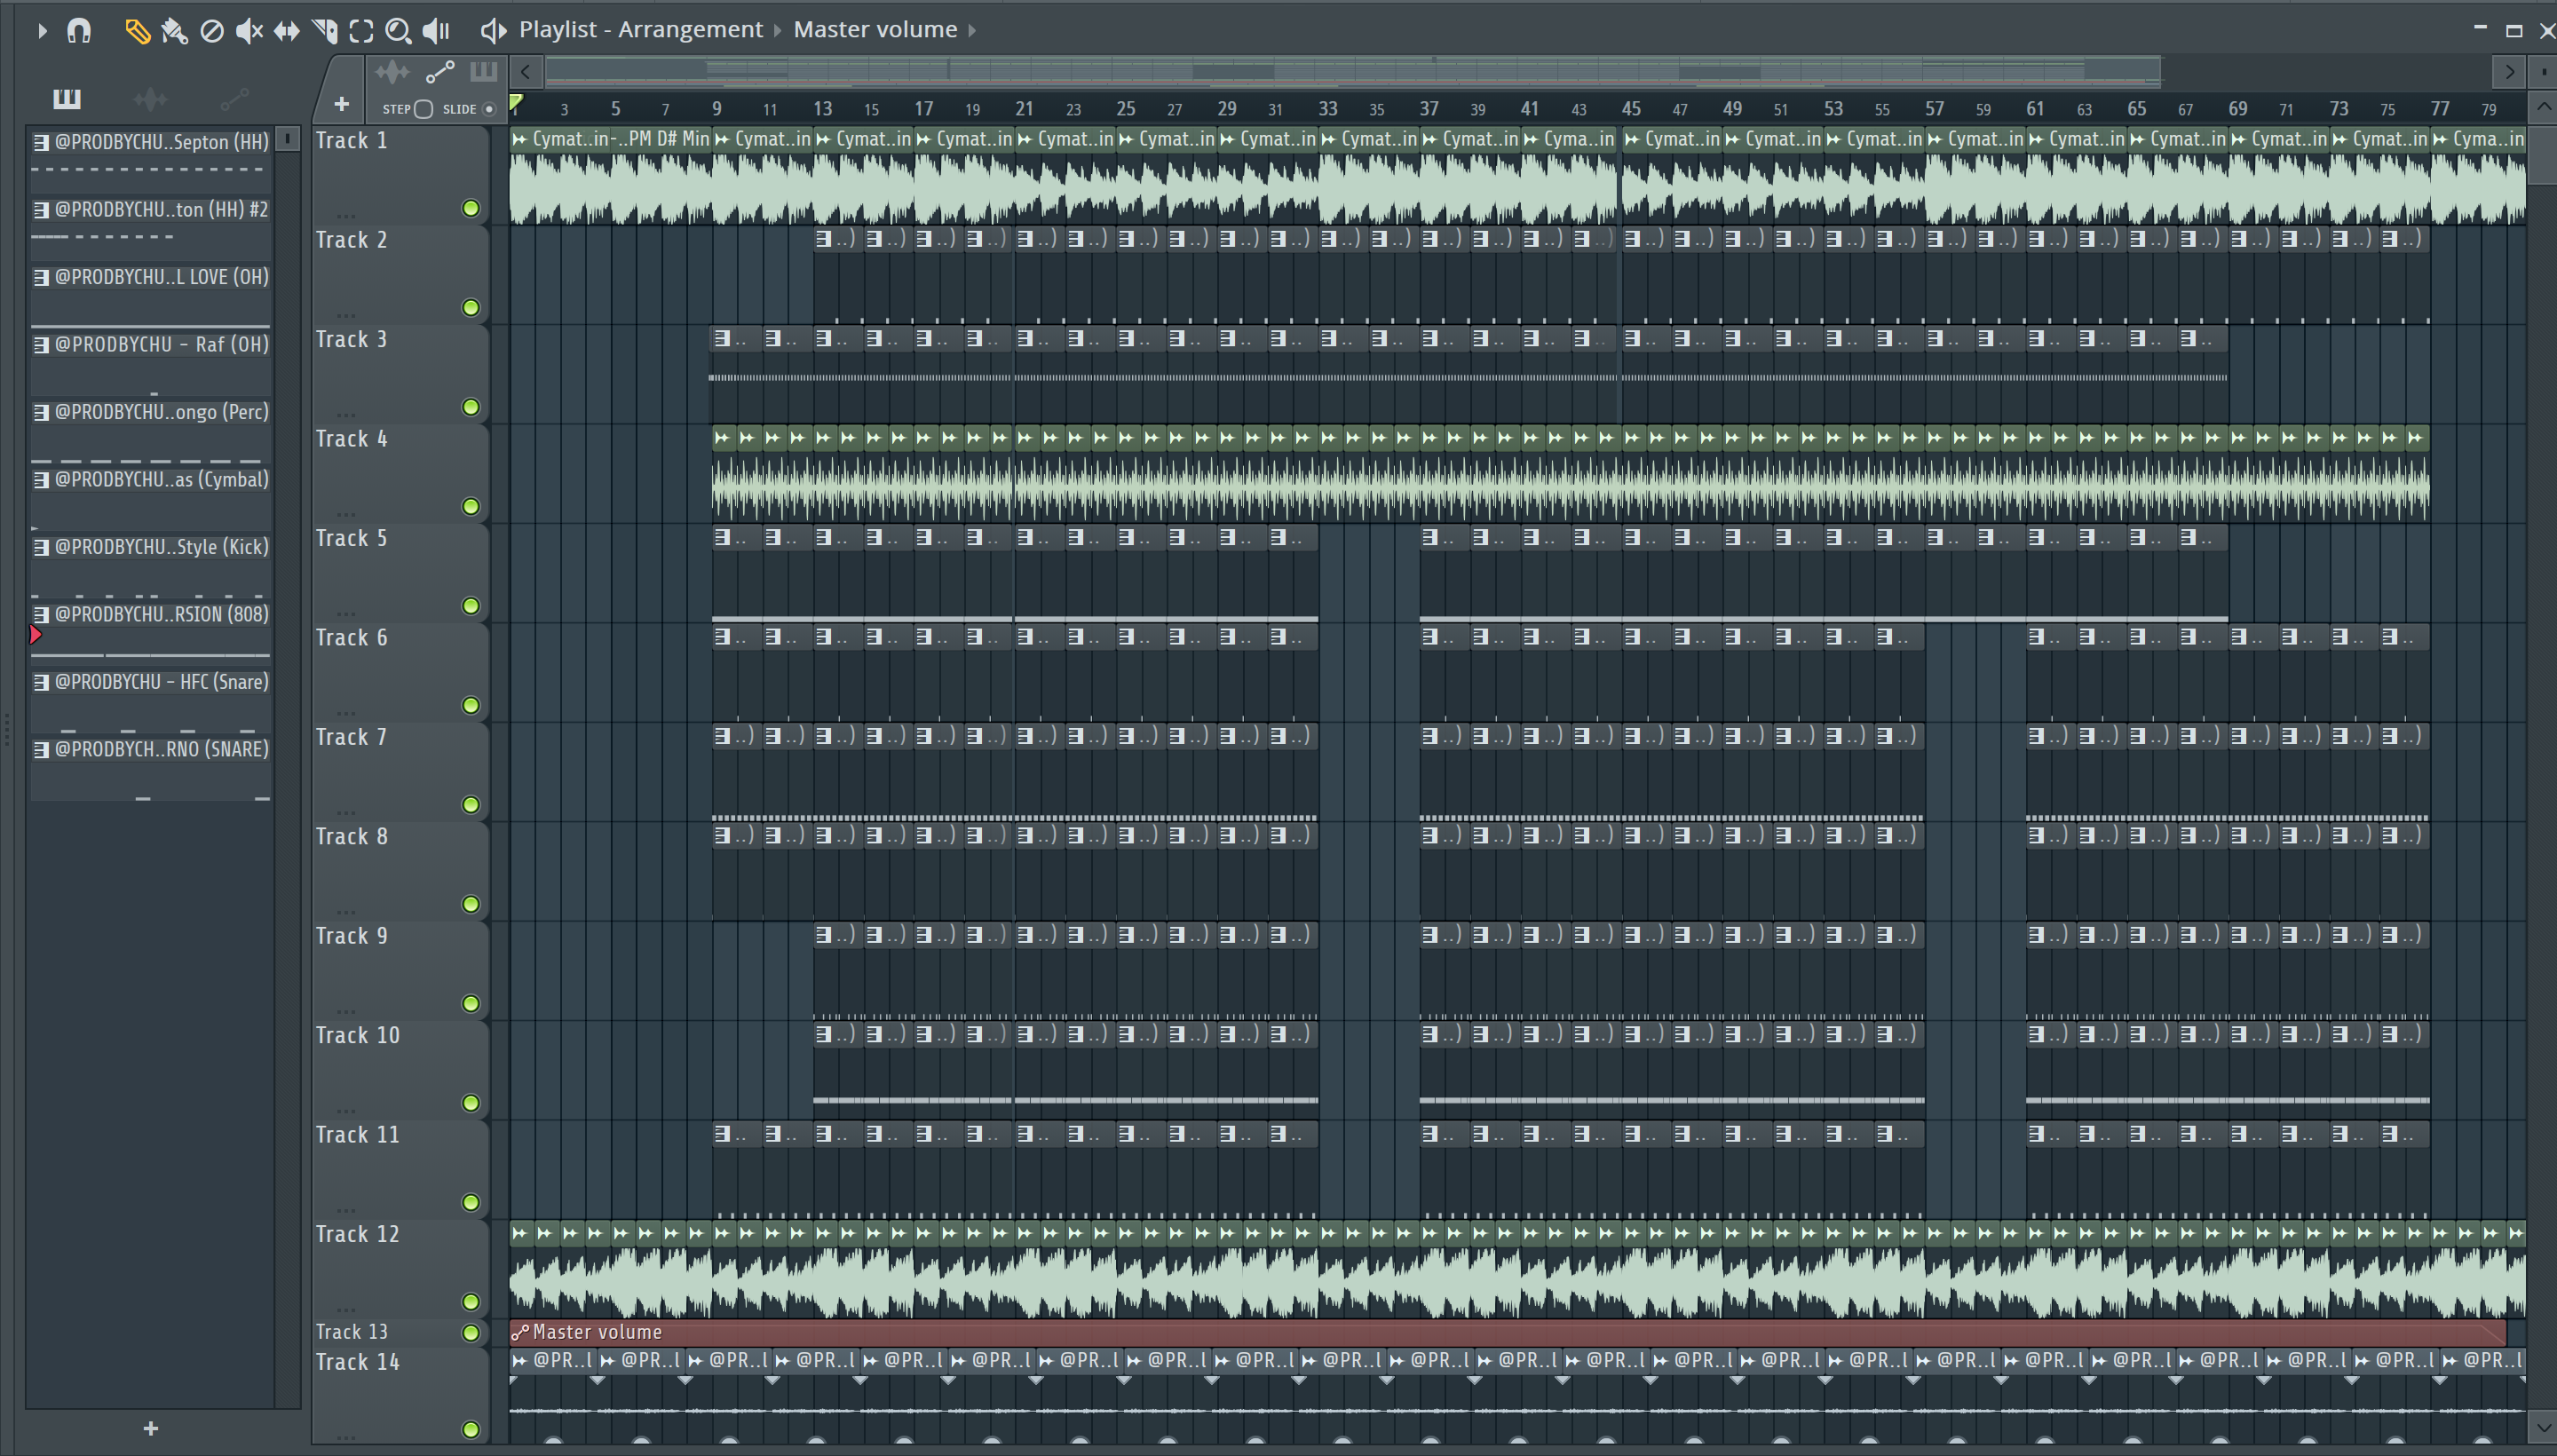Select the Draw pencil tool

click(137, 31)
